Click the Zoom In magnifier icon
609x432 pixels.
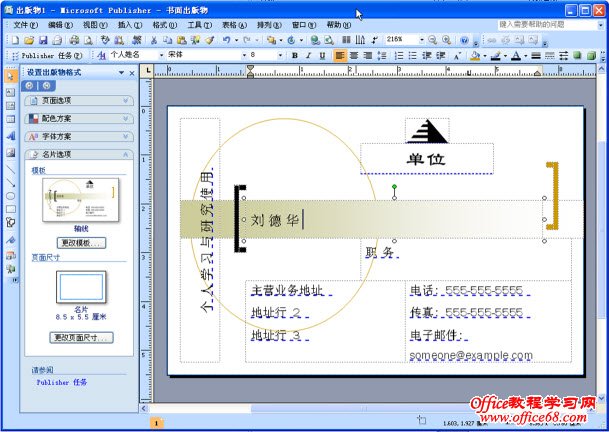(x=447, y=40)
